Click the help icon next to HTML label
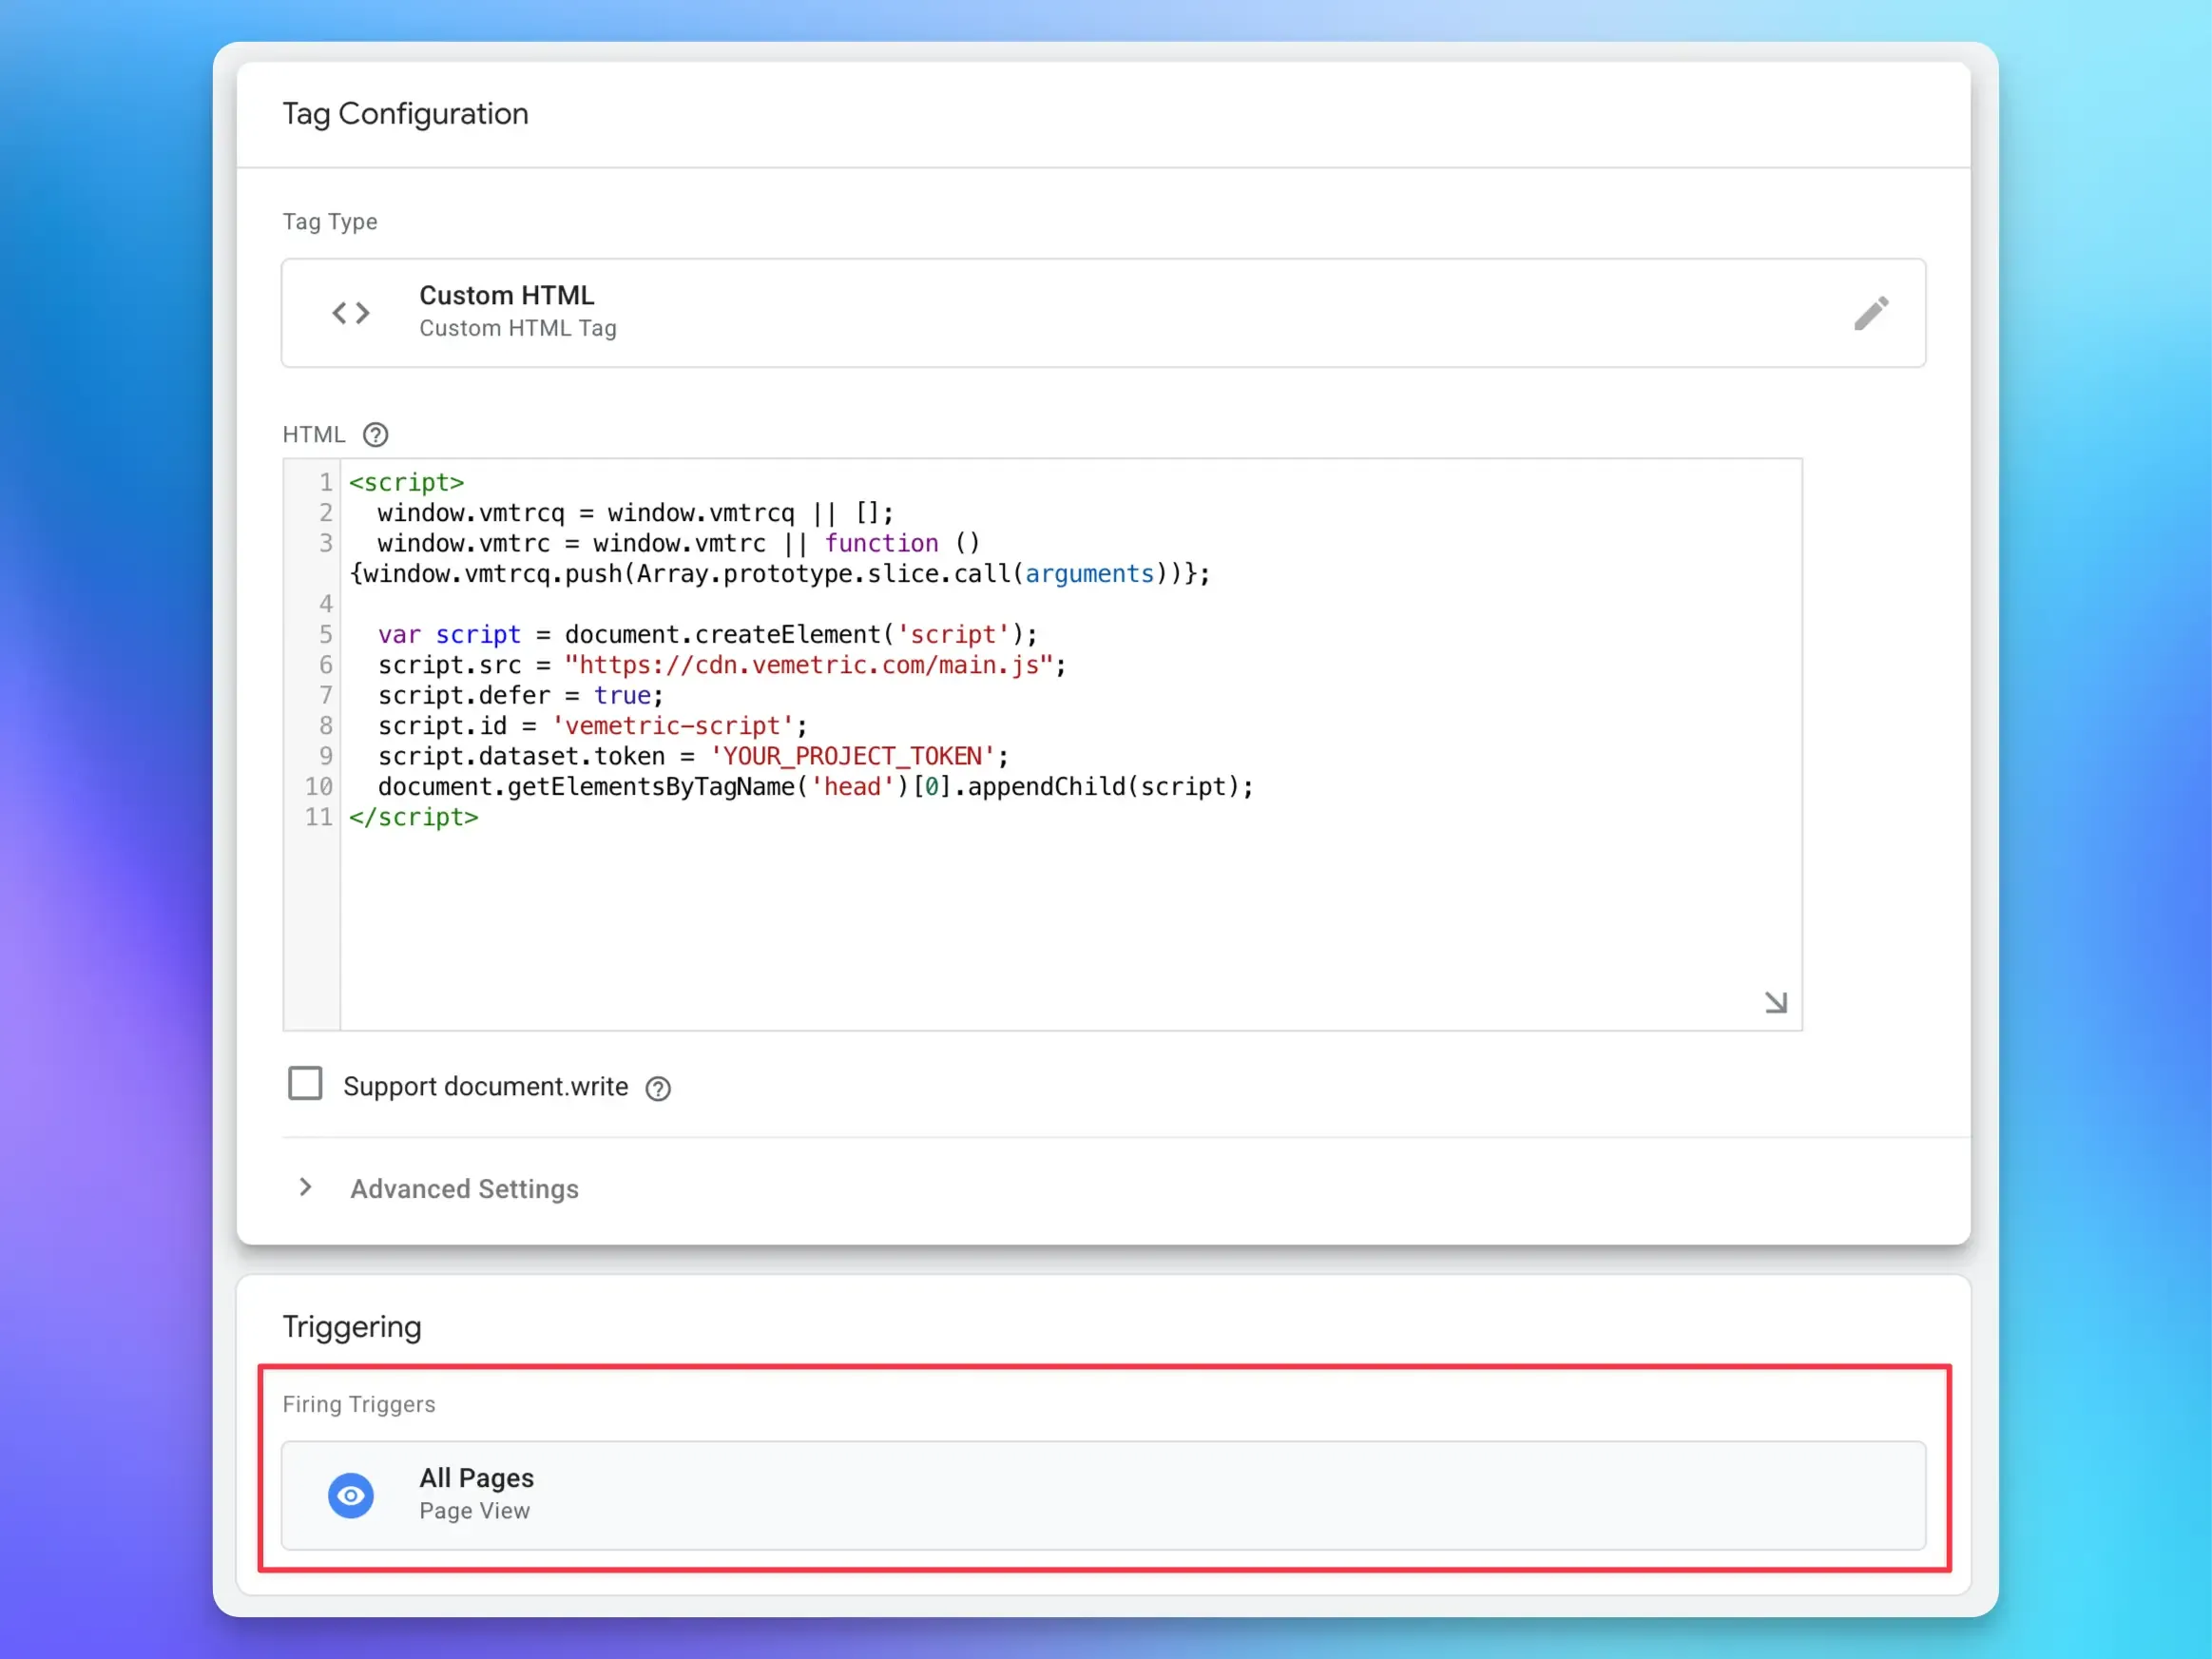Screen dimensions: 2212x1659 pyautogui.click(x=375, y=434)
